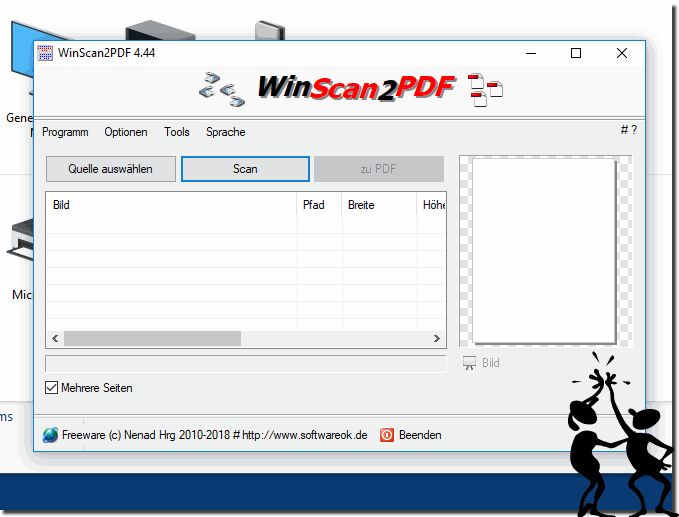The image size is (679, 517).
Task: Minimize the WinScan2PDF window
Action: pyautogui.click(x=531, y=53)
